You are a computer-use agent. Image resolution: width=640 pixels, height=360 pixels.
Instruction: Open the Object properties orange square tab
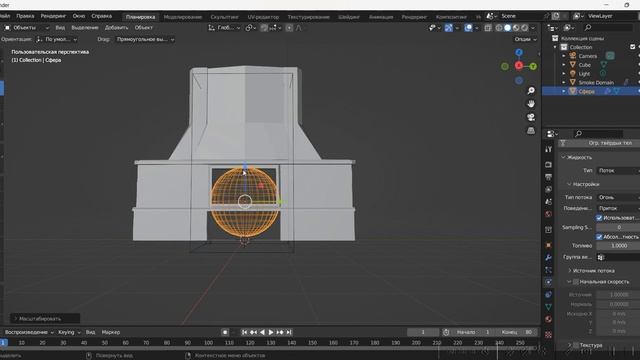(548, 245)
